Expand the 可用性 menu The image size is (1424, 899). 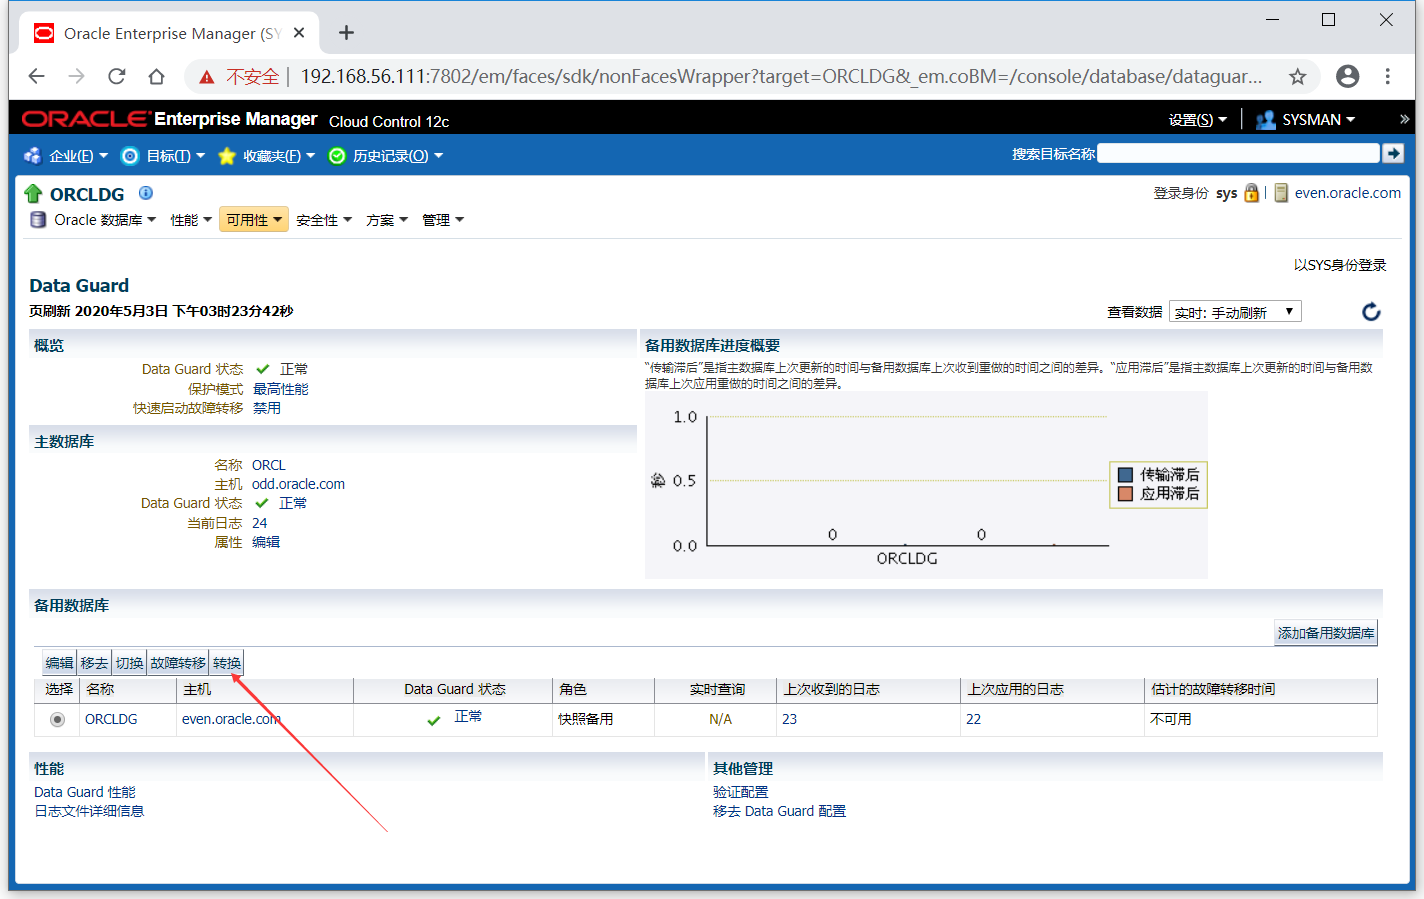(254, 220)
